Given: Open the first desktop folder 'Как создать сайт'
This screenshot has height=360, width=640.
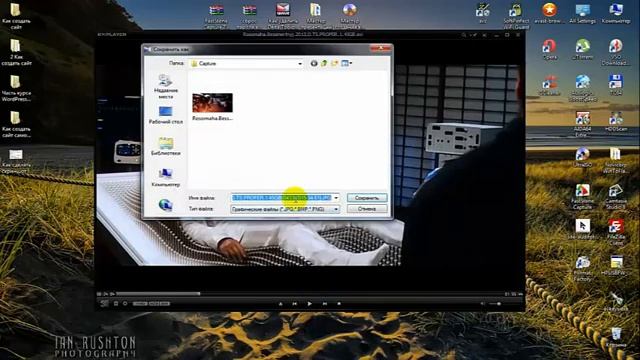Looking at the screenshot, I should coord(16,16).
